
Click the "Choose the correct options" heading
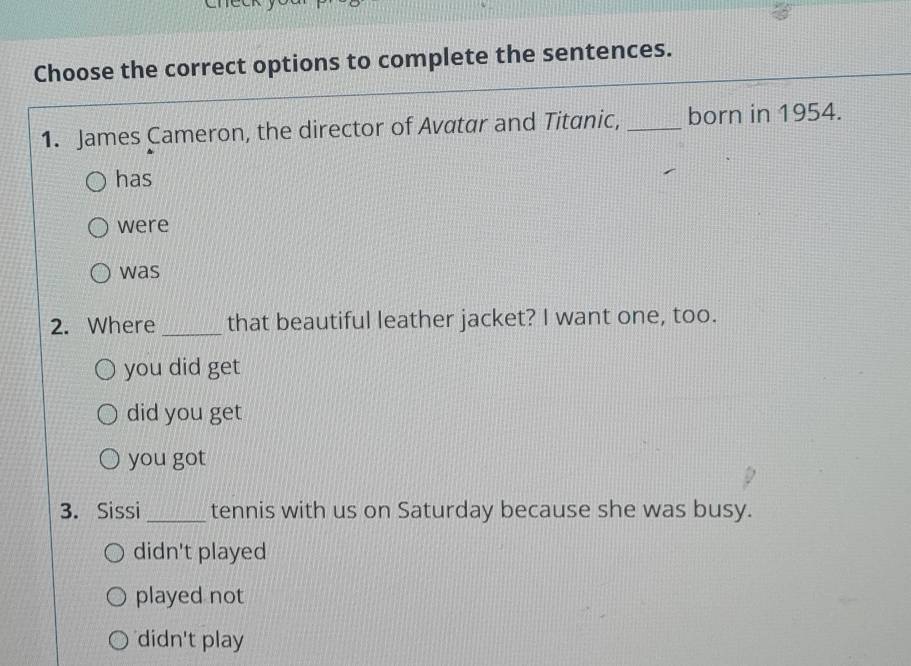pyautogui.click(x=351, y=61)
